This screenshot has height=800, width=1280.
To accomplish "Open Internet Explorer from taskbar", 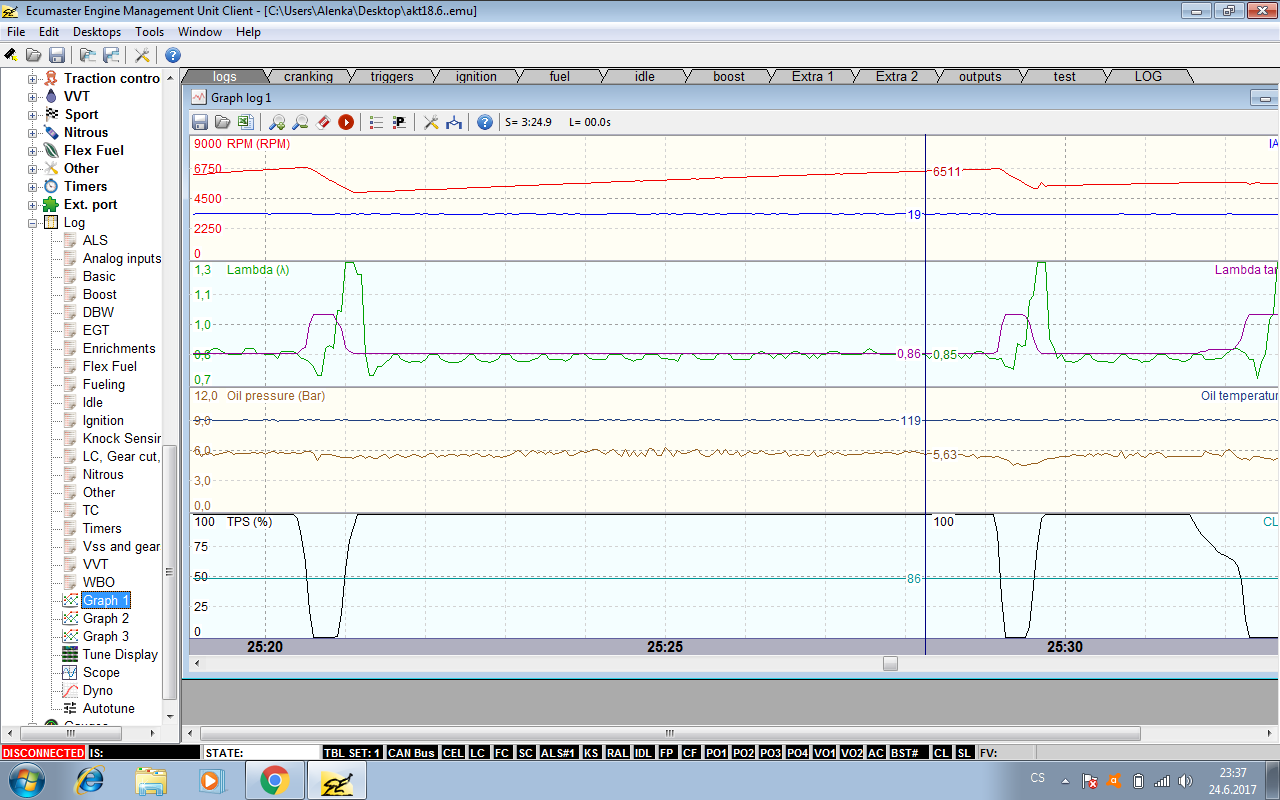I will point(90,779).
